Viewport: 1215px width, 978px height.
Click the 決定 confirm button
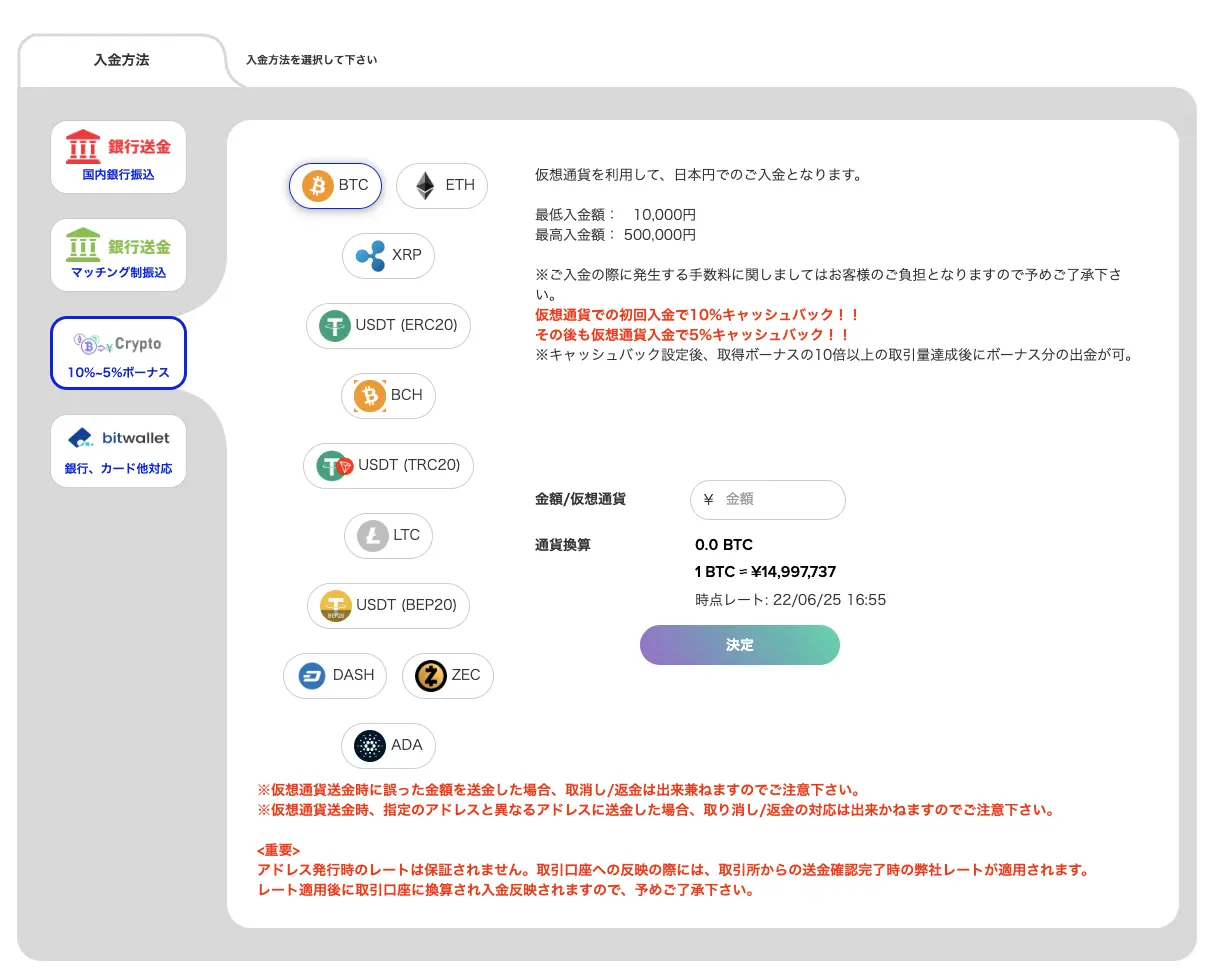click(740, 645)
